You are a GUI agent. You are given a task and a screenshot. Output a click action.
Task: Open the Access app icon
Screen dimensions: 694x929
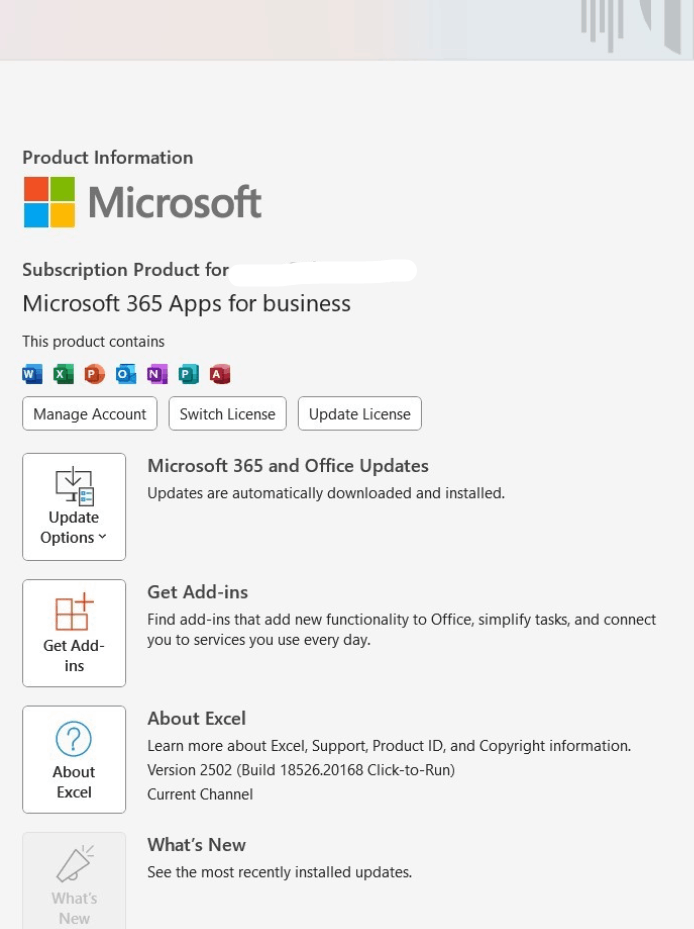click(220, 373)
